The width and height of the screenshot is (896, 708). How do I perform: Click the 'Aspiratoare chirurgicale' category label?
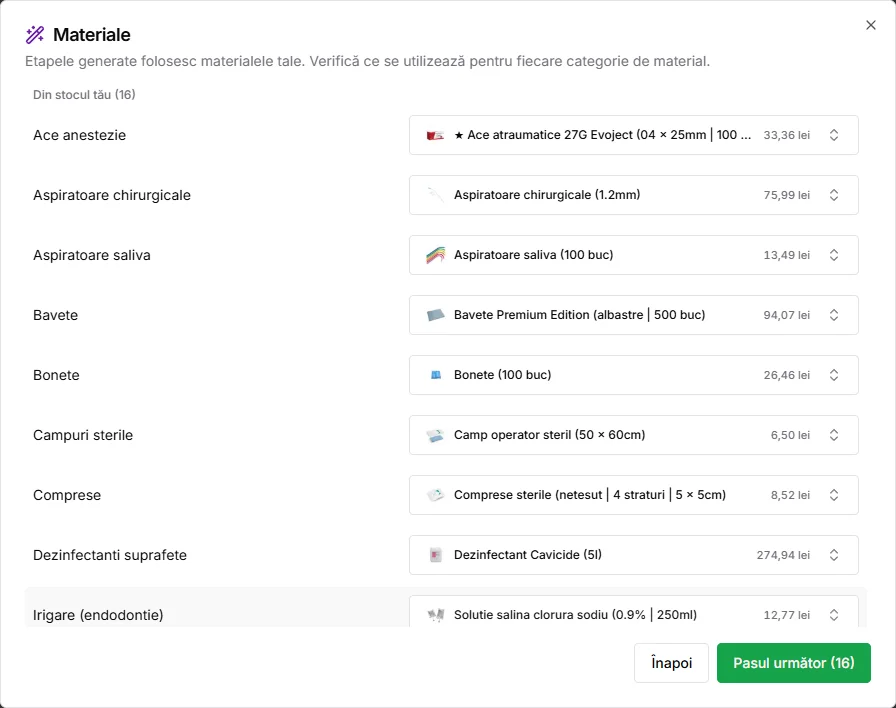tap(112, 195)
